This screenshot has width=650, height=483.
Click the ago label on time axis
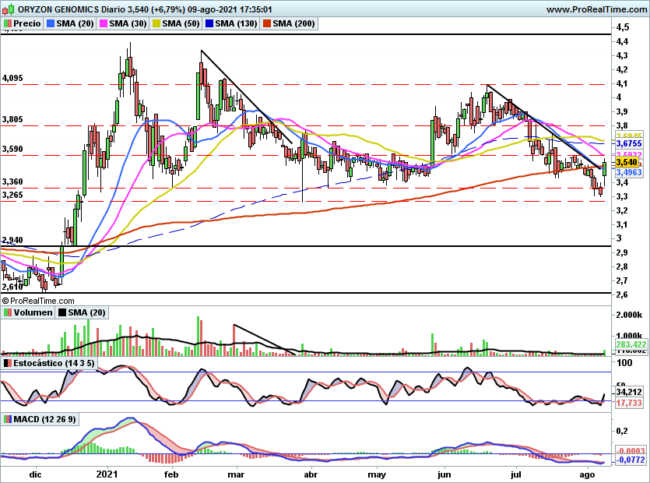[x=587, y=474]
